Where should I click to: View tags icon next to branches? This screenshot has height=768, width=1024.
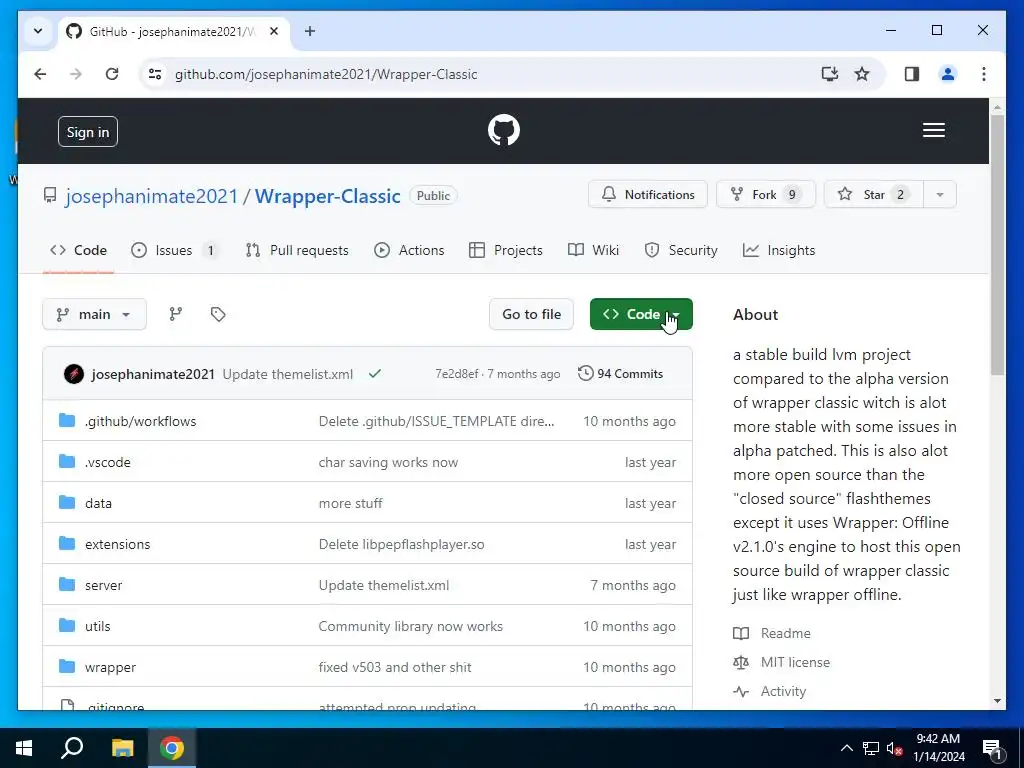(218, 314)
